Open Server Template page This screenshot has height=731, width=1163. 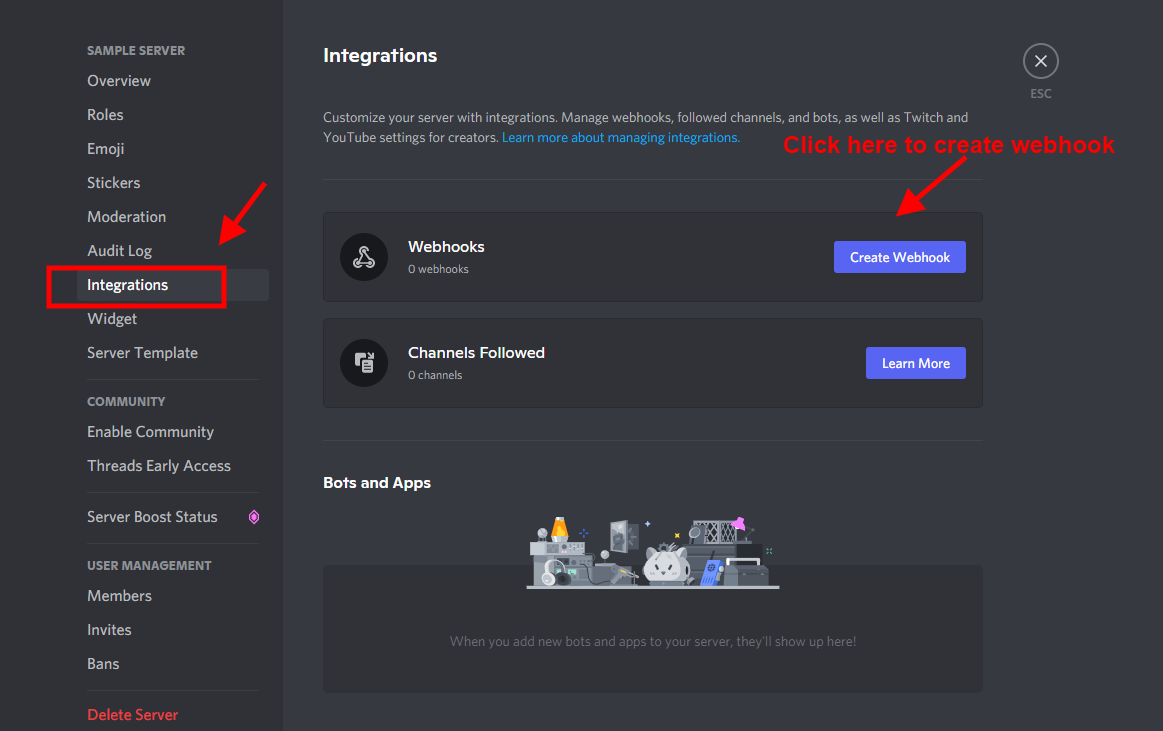click(142, 354)
